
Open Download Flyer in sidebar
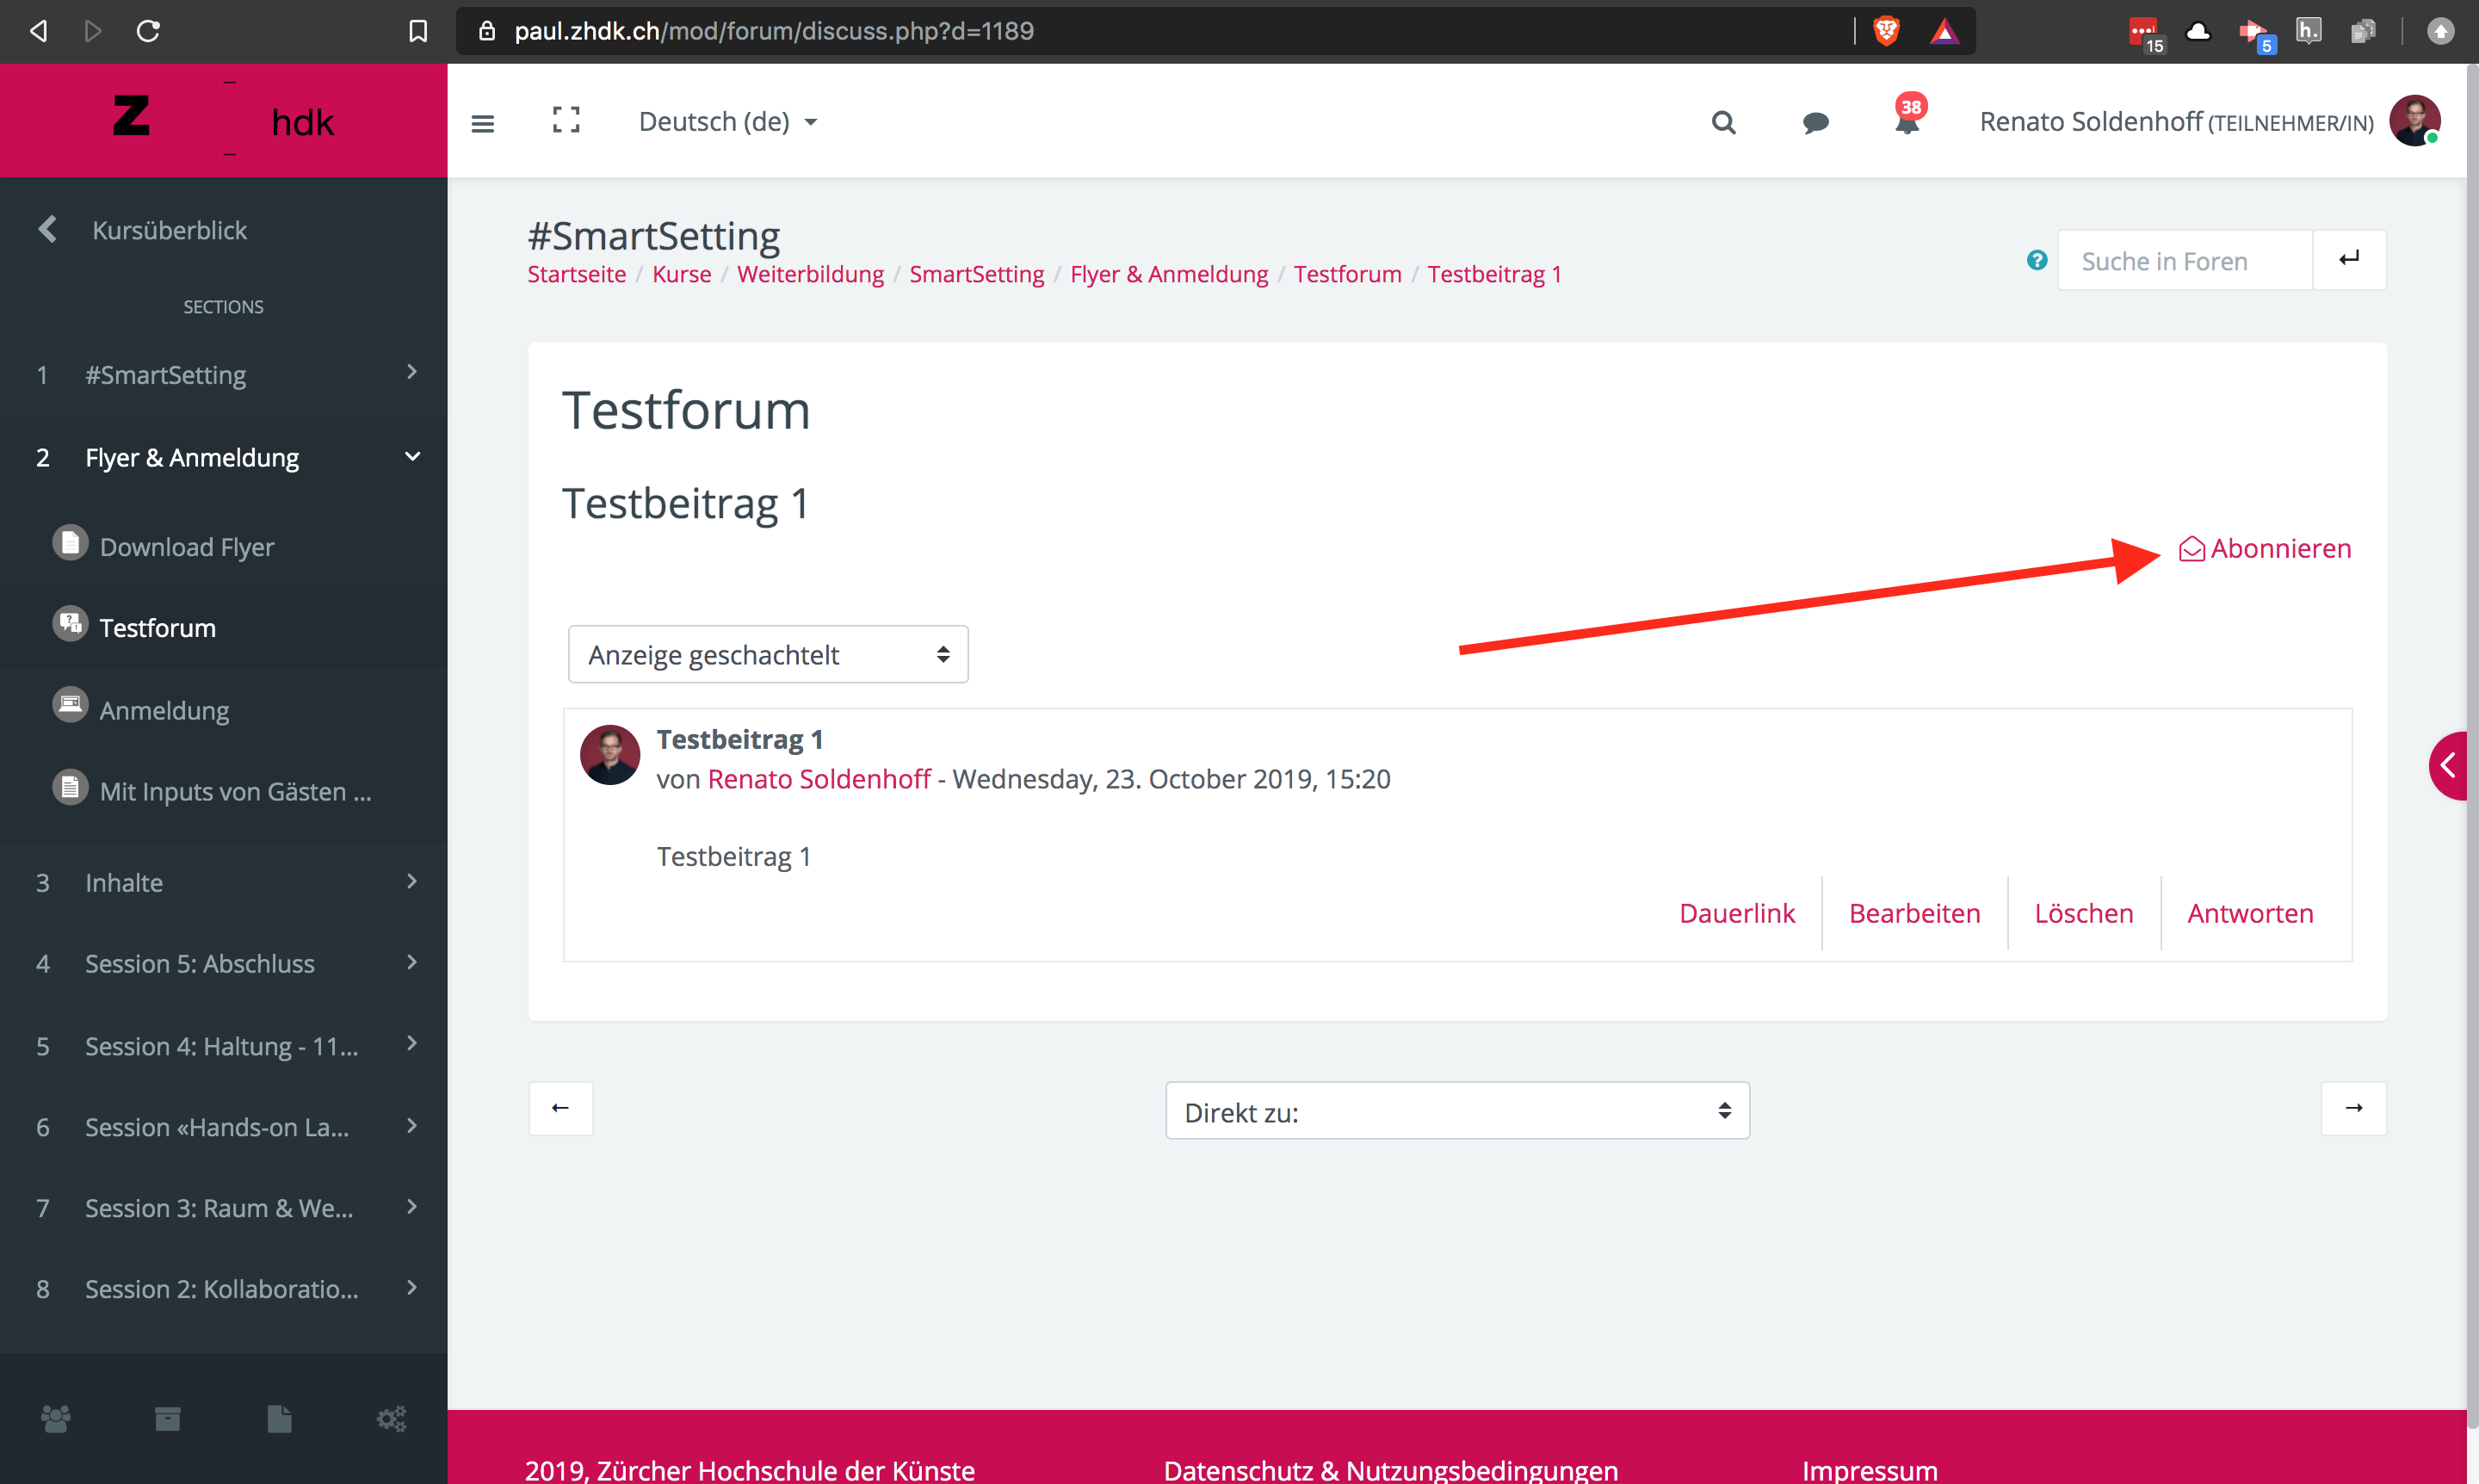coord(187,547)
